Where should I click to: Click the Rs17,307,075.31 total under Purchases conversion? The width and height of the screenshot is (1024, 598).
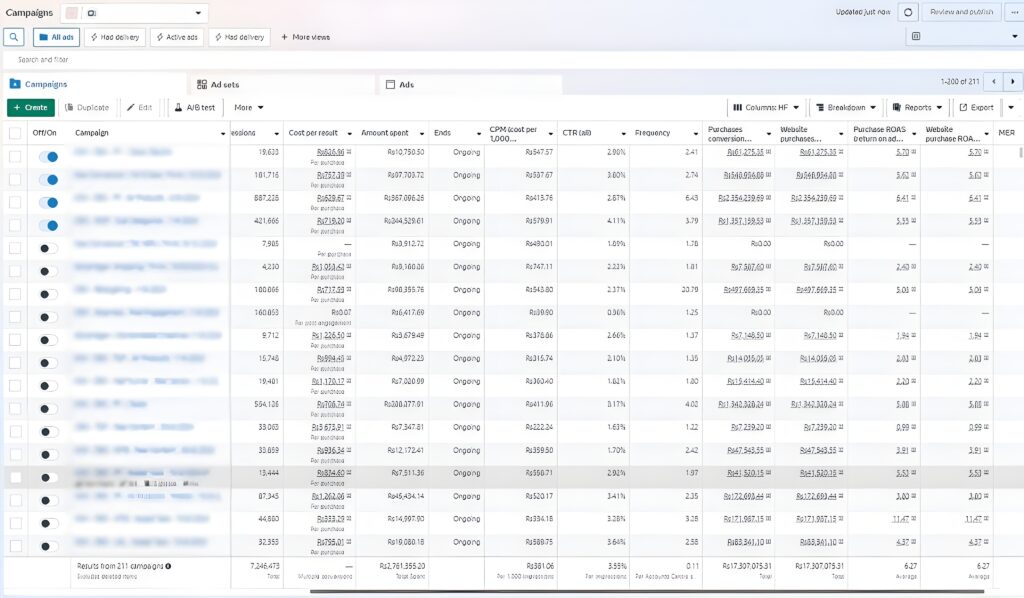(x=746, y=566)
